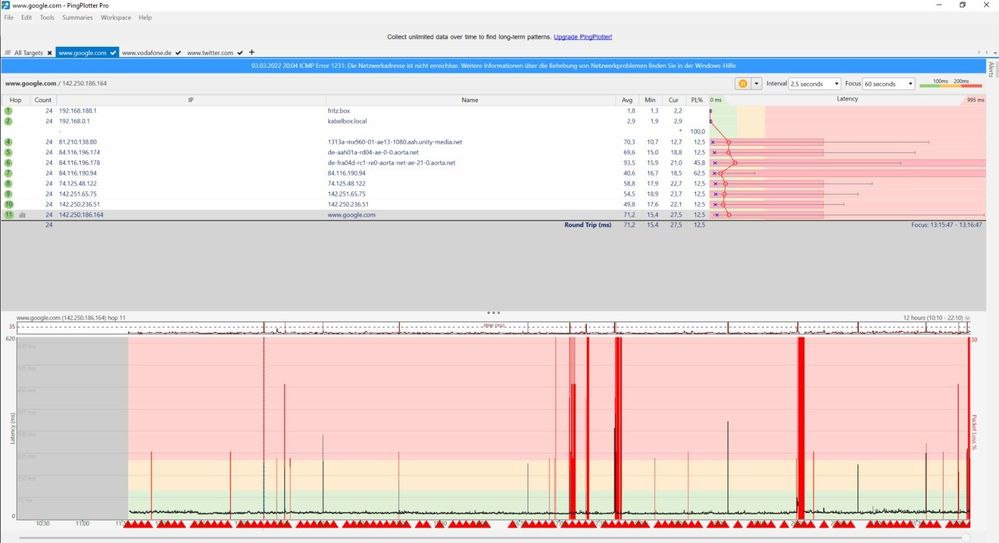
Task: Click www.google.com name in hop 11 row
Action: tap(351, 215)
